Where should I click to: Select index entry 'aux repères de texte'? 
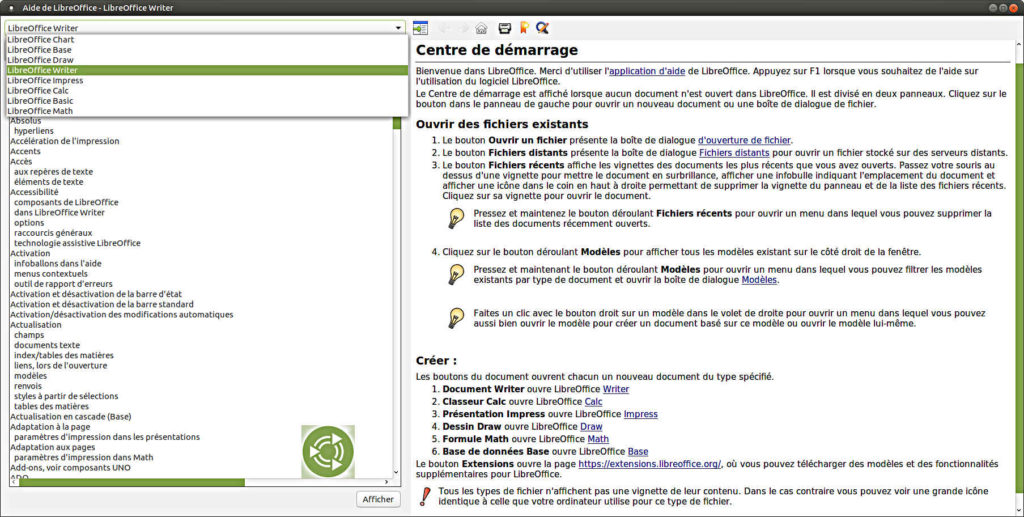click(x=54, y=172)
